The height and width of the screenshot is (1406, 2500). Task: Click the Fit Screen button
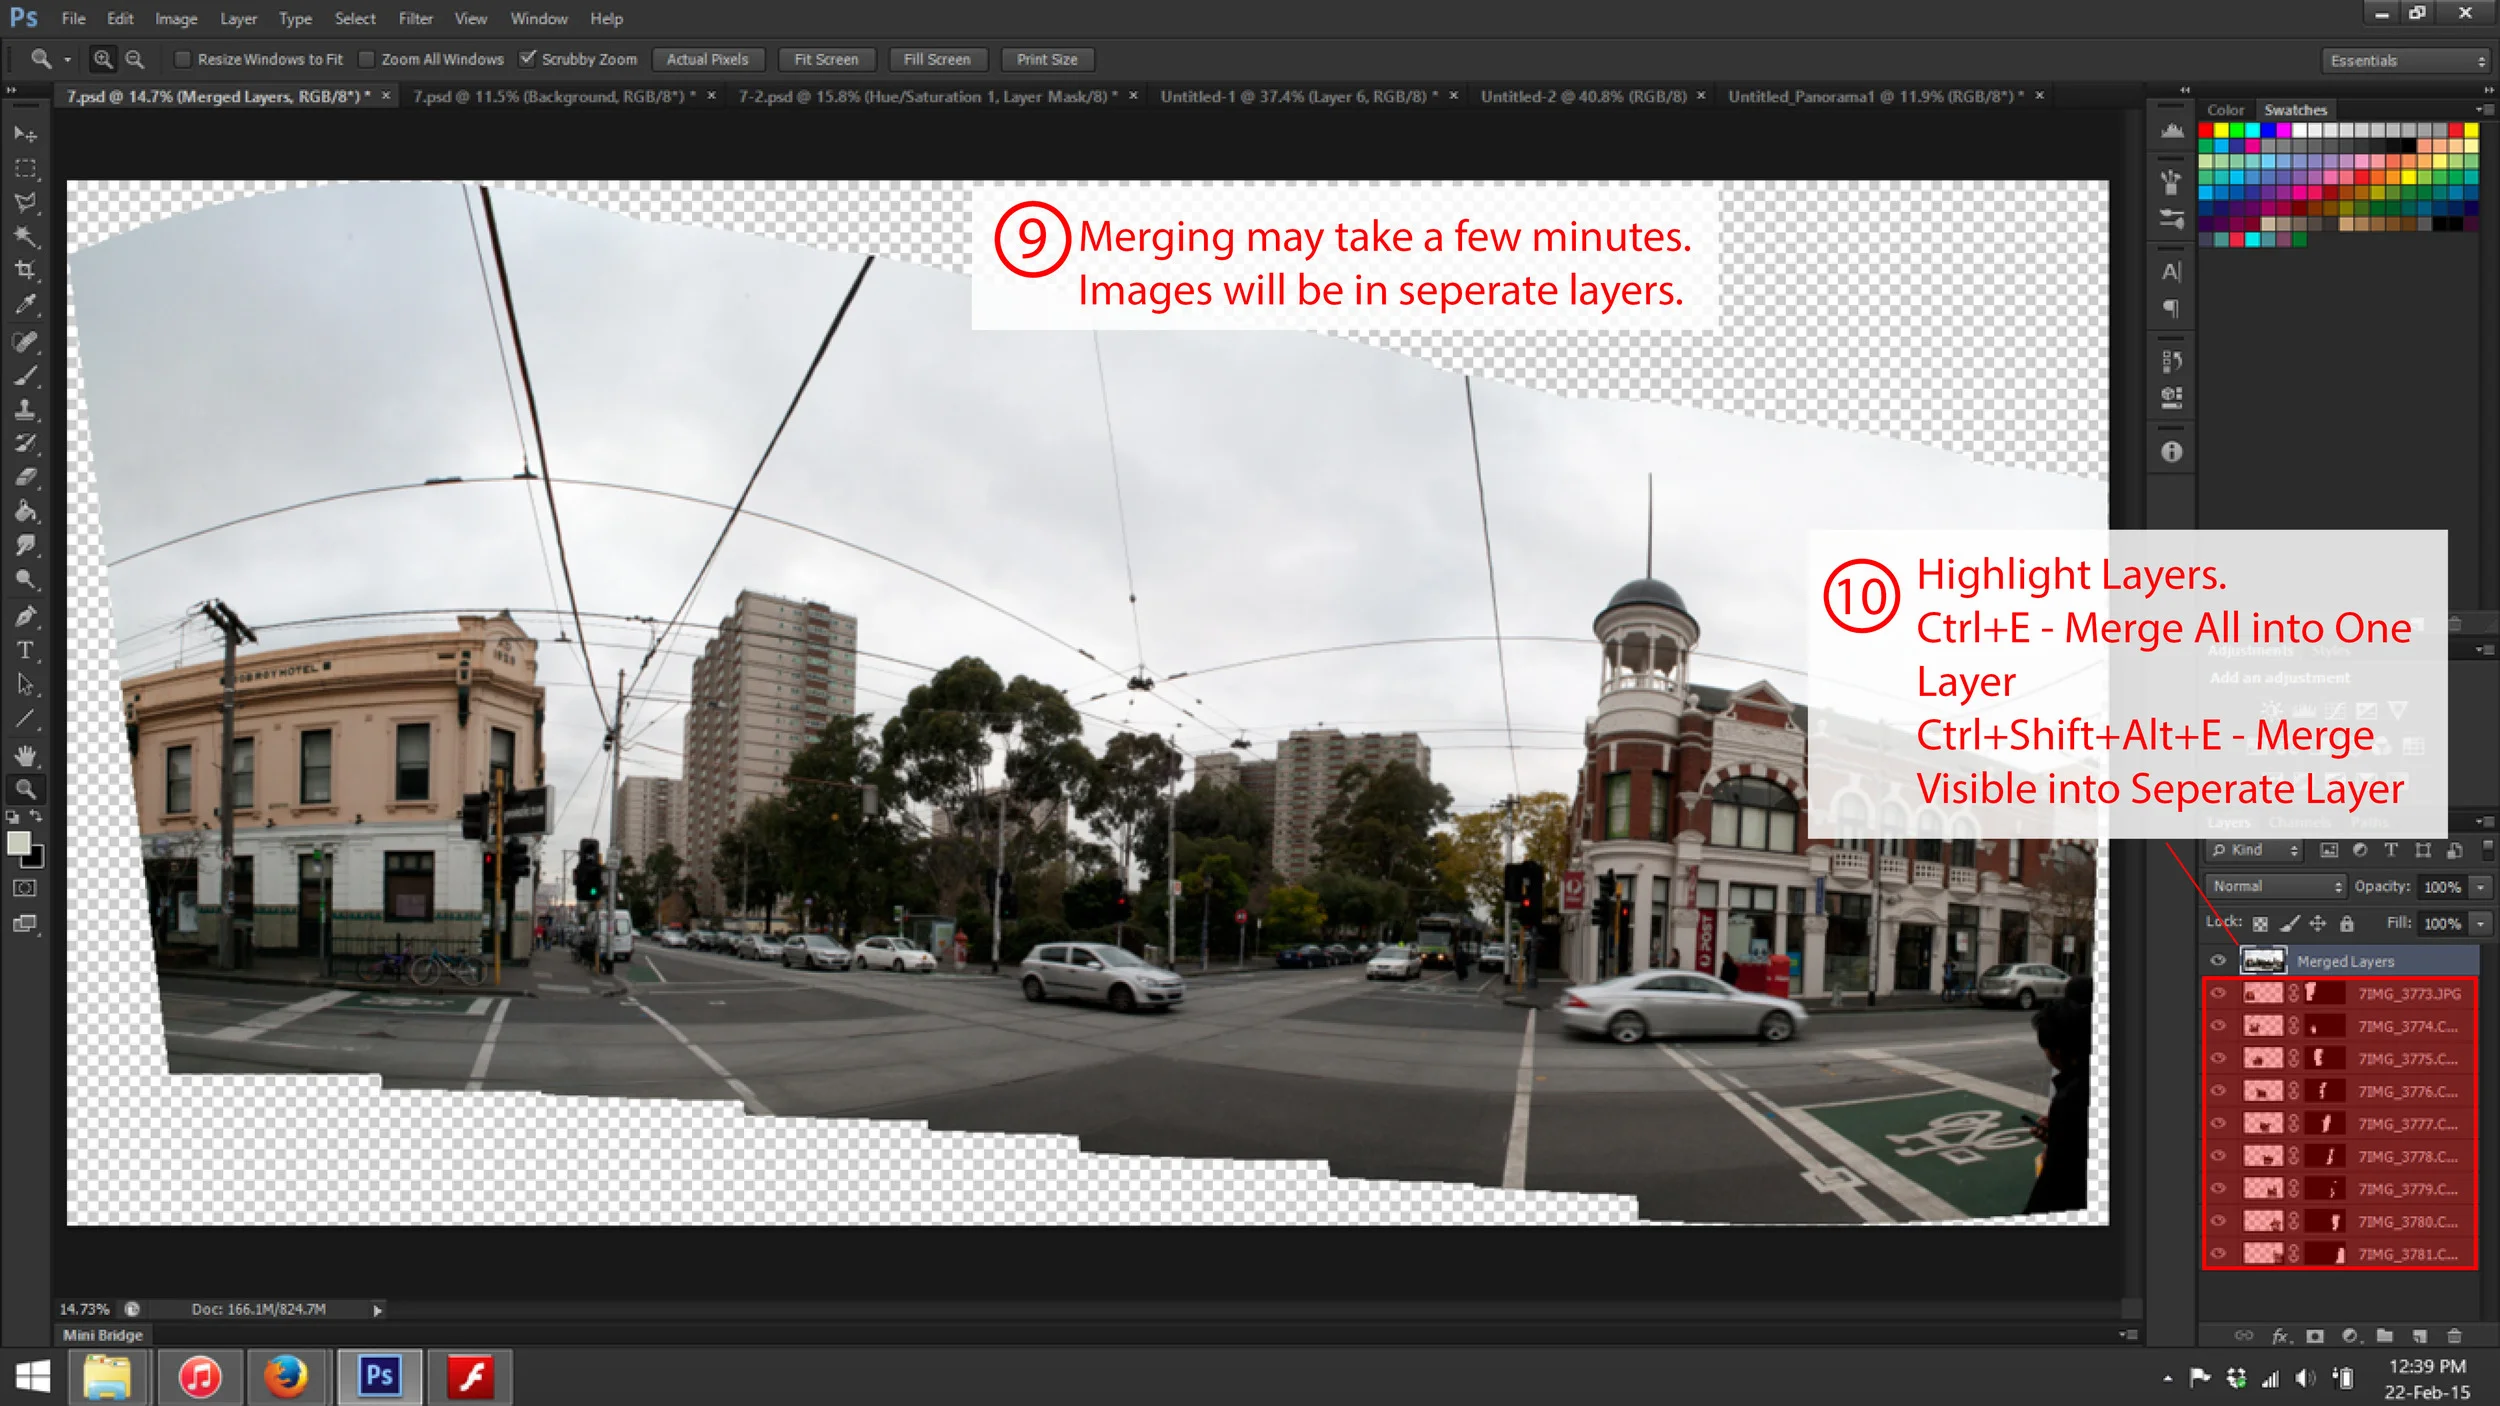pyautogui.click(x=826, y=59)
